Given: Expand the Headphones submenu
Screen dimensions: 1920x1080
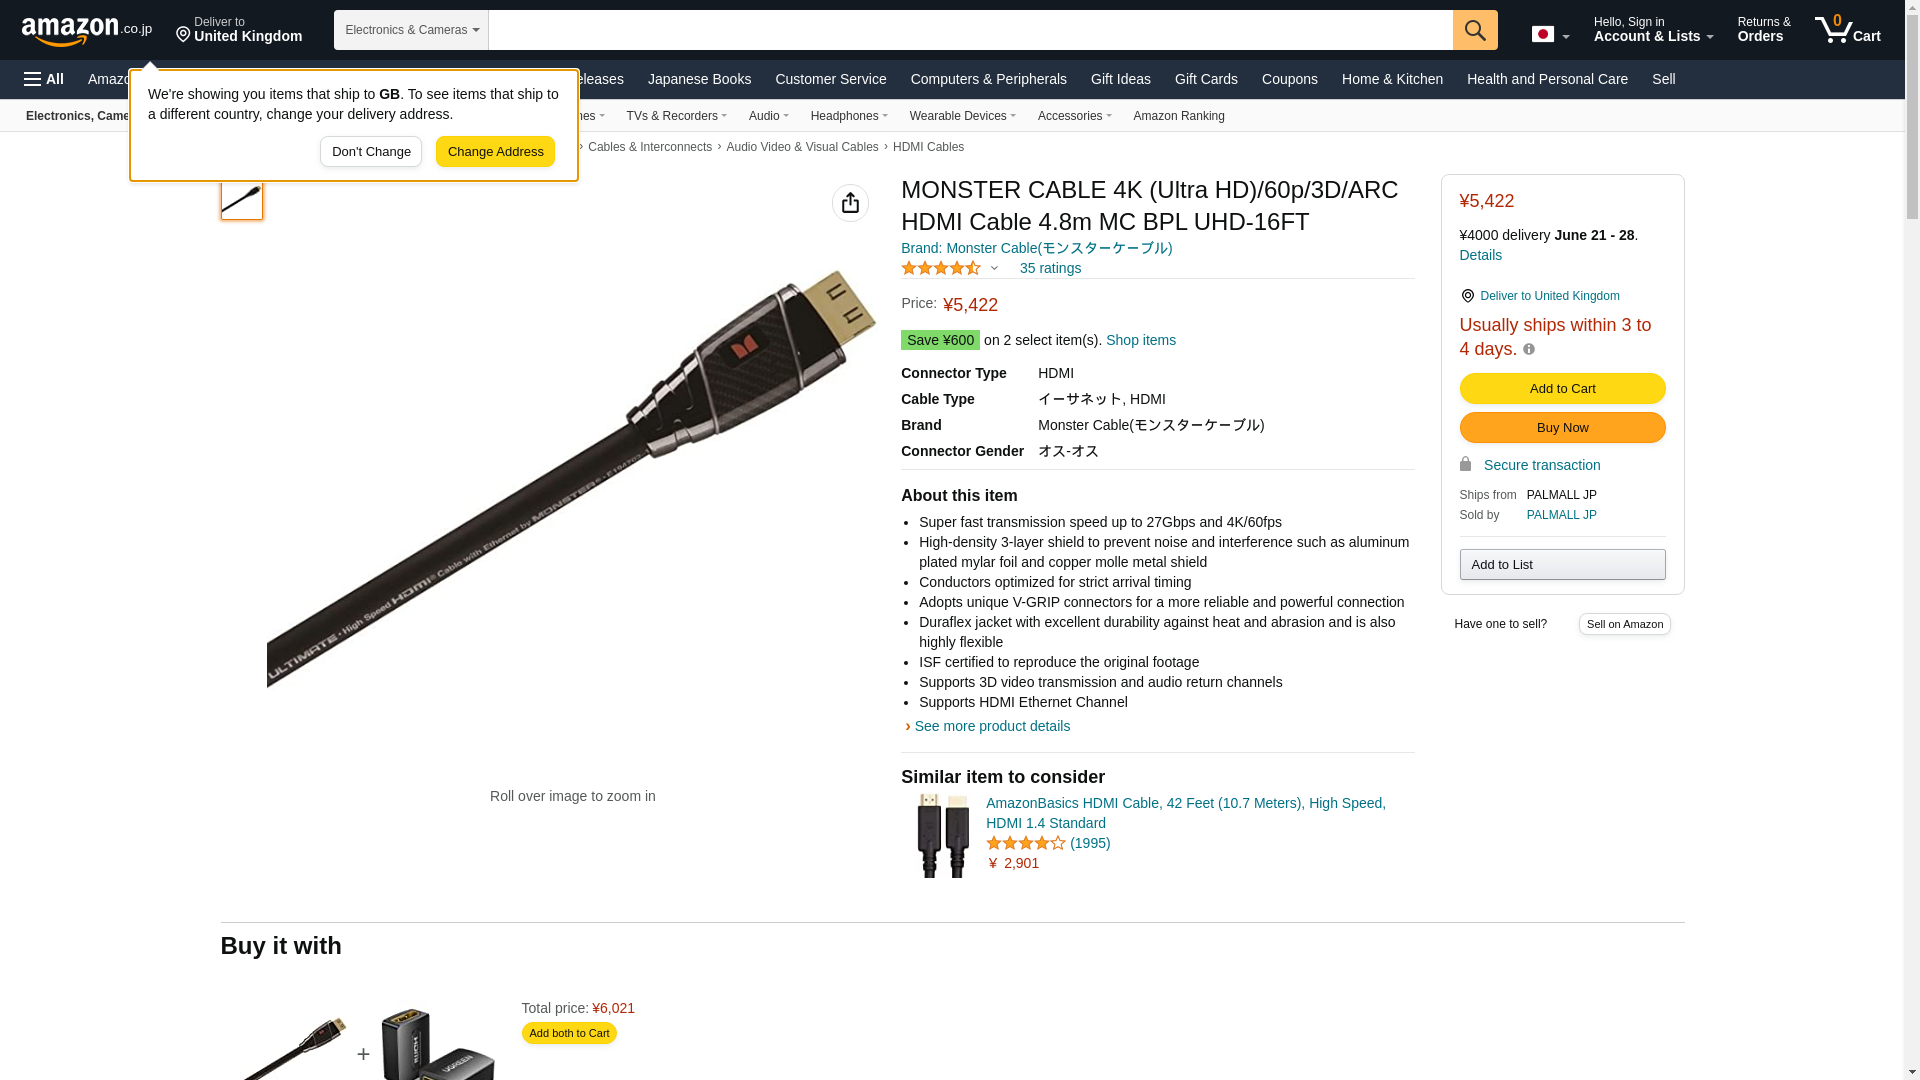Looking at the screenshot, I should tap(849, 116).
